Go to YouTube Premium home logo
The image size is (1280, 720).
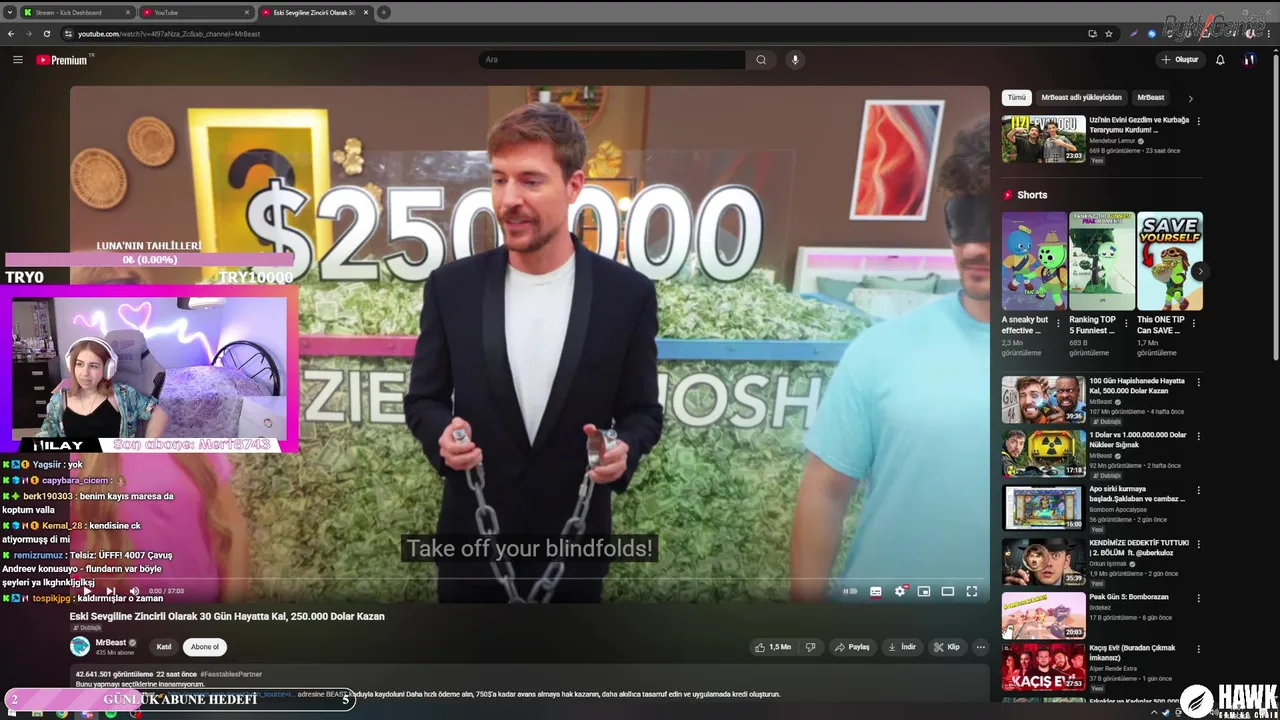pyautogui.click(x=62, y=60)
